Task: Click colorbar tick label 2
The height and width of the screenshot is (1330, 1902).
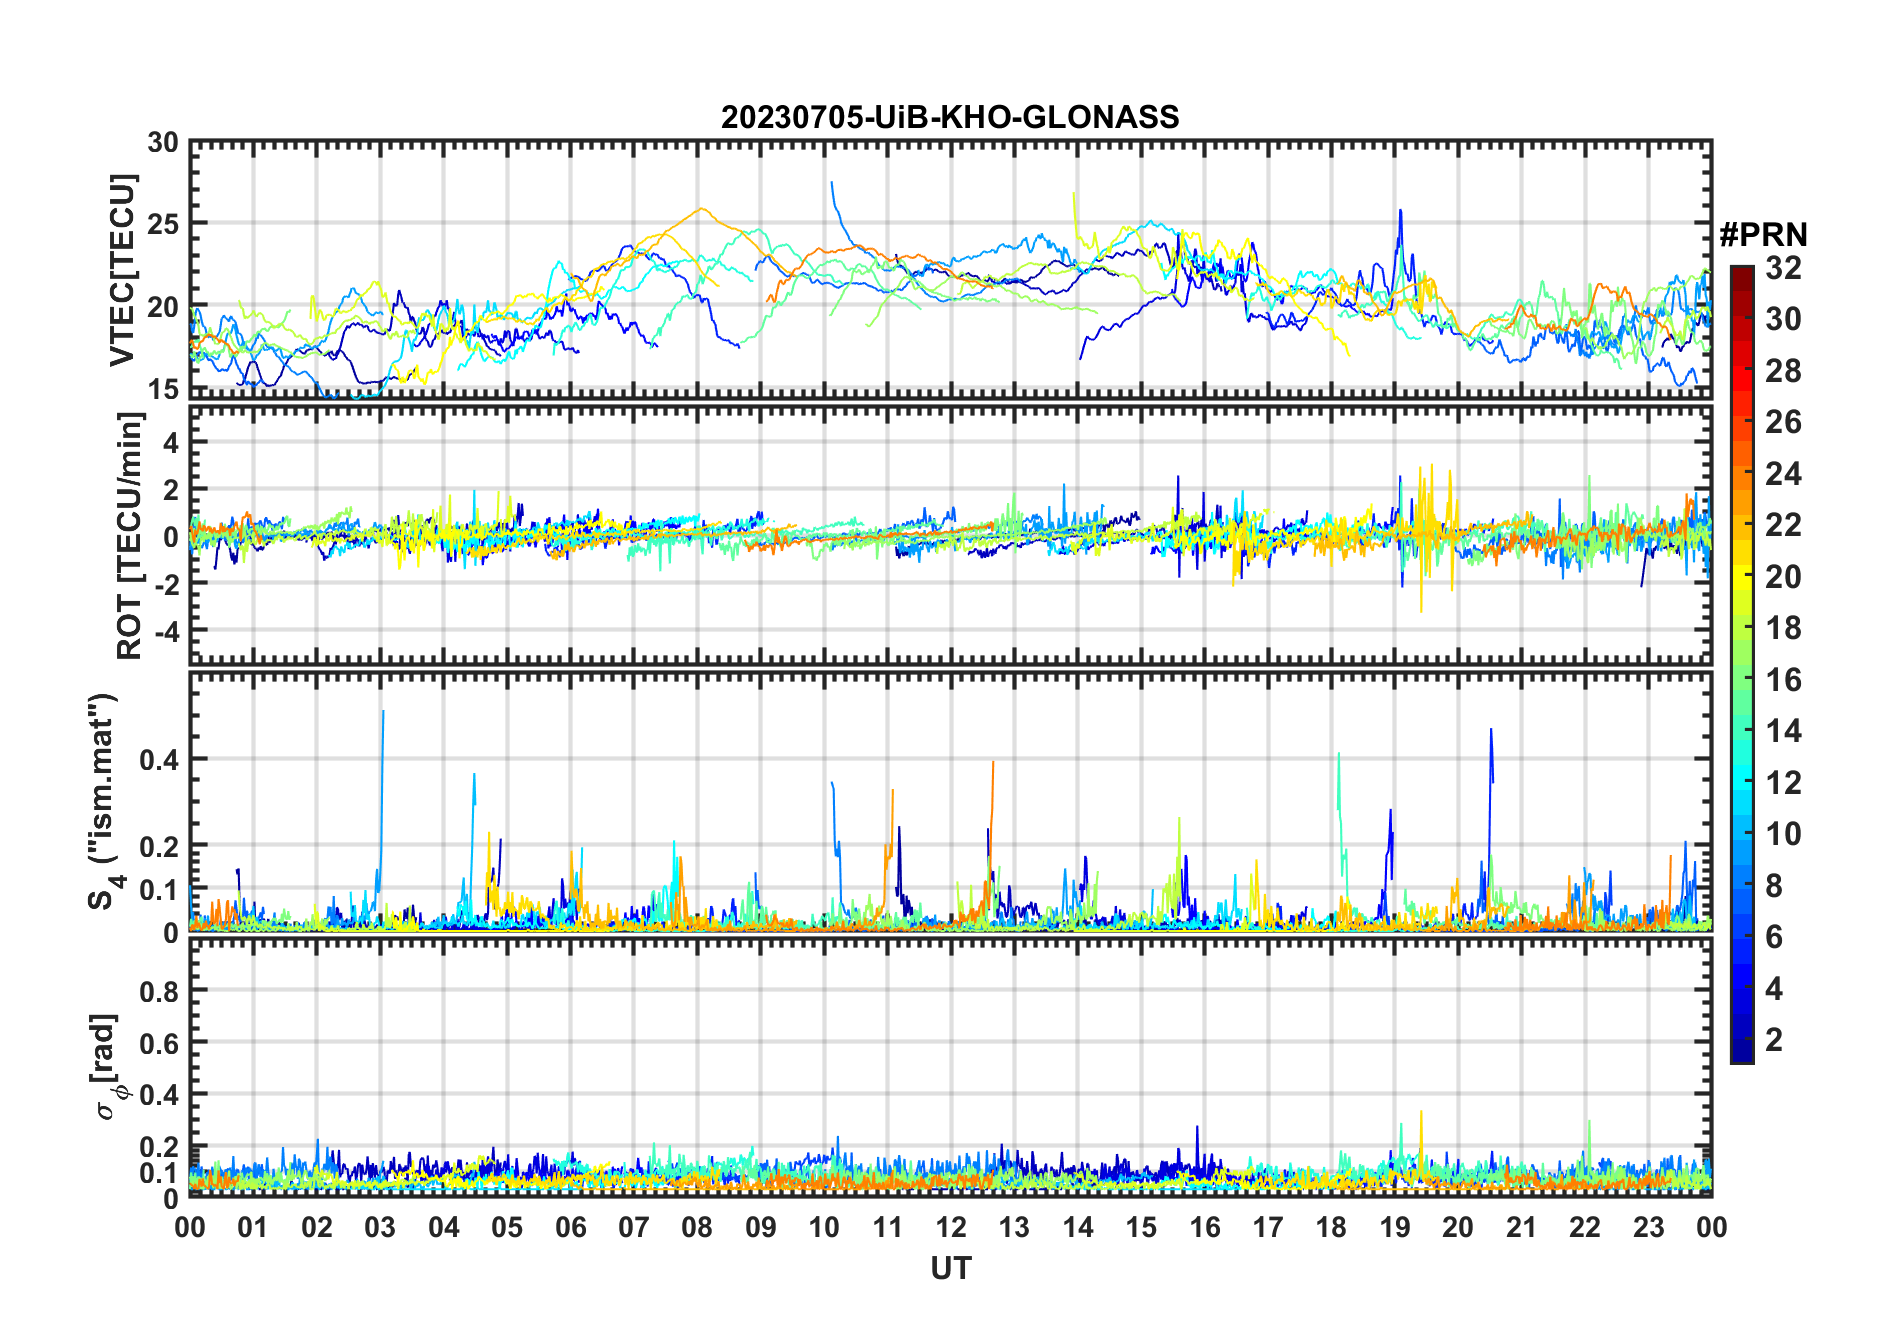Action: tap(1774, 1040)
